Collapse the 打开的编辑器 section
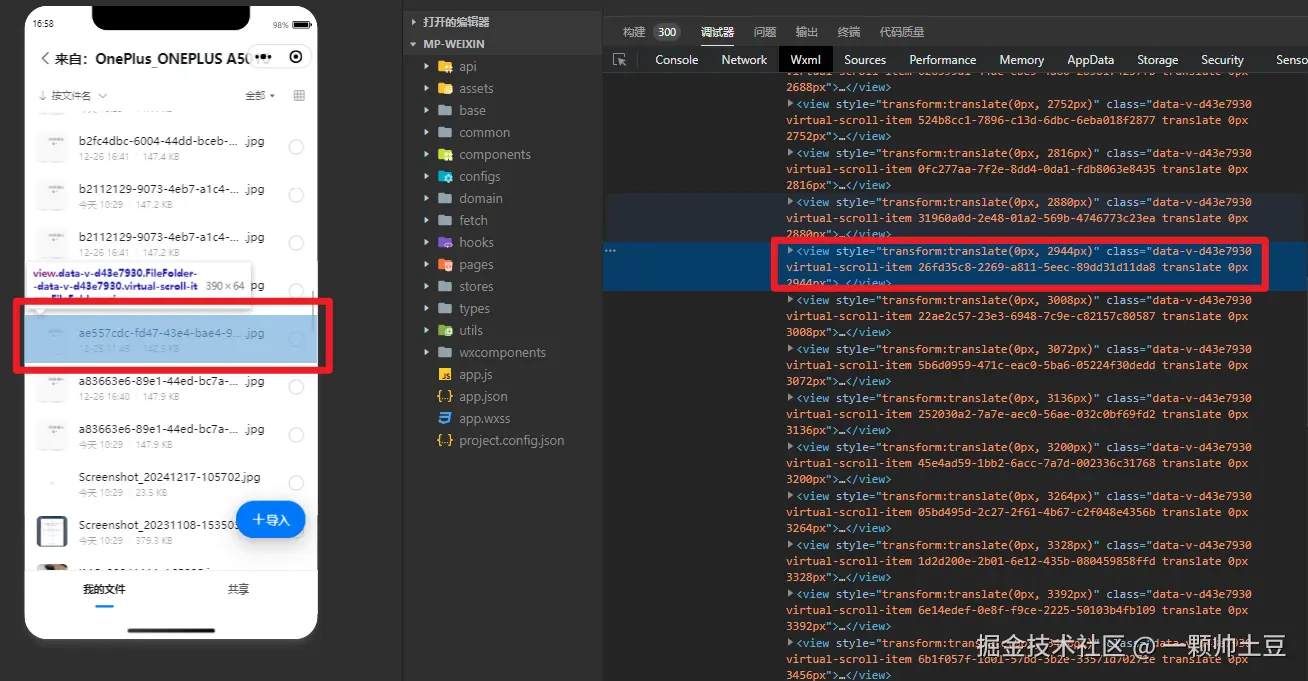Viewport: 1308px width, 681px height. 414,22
